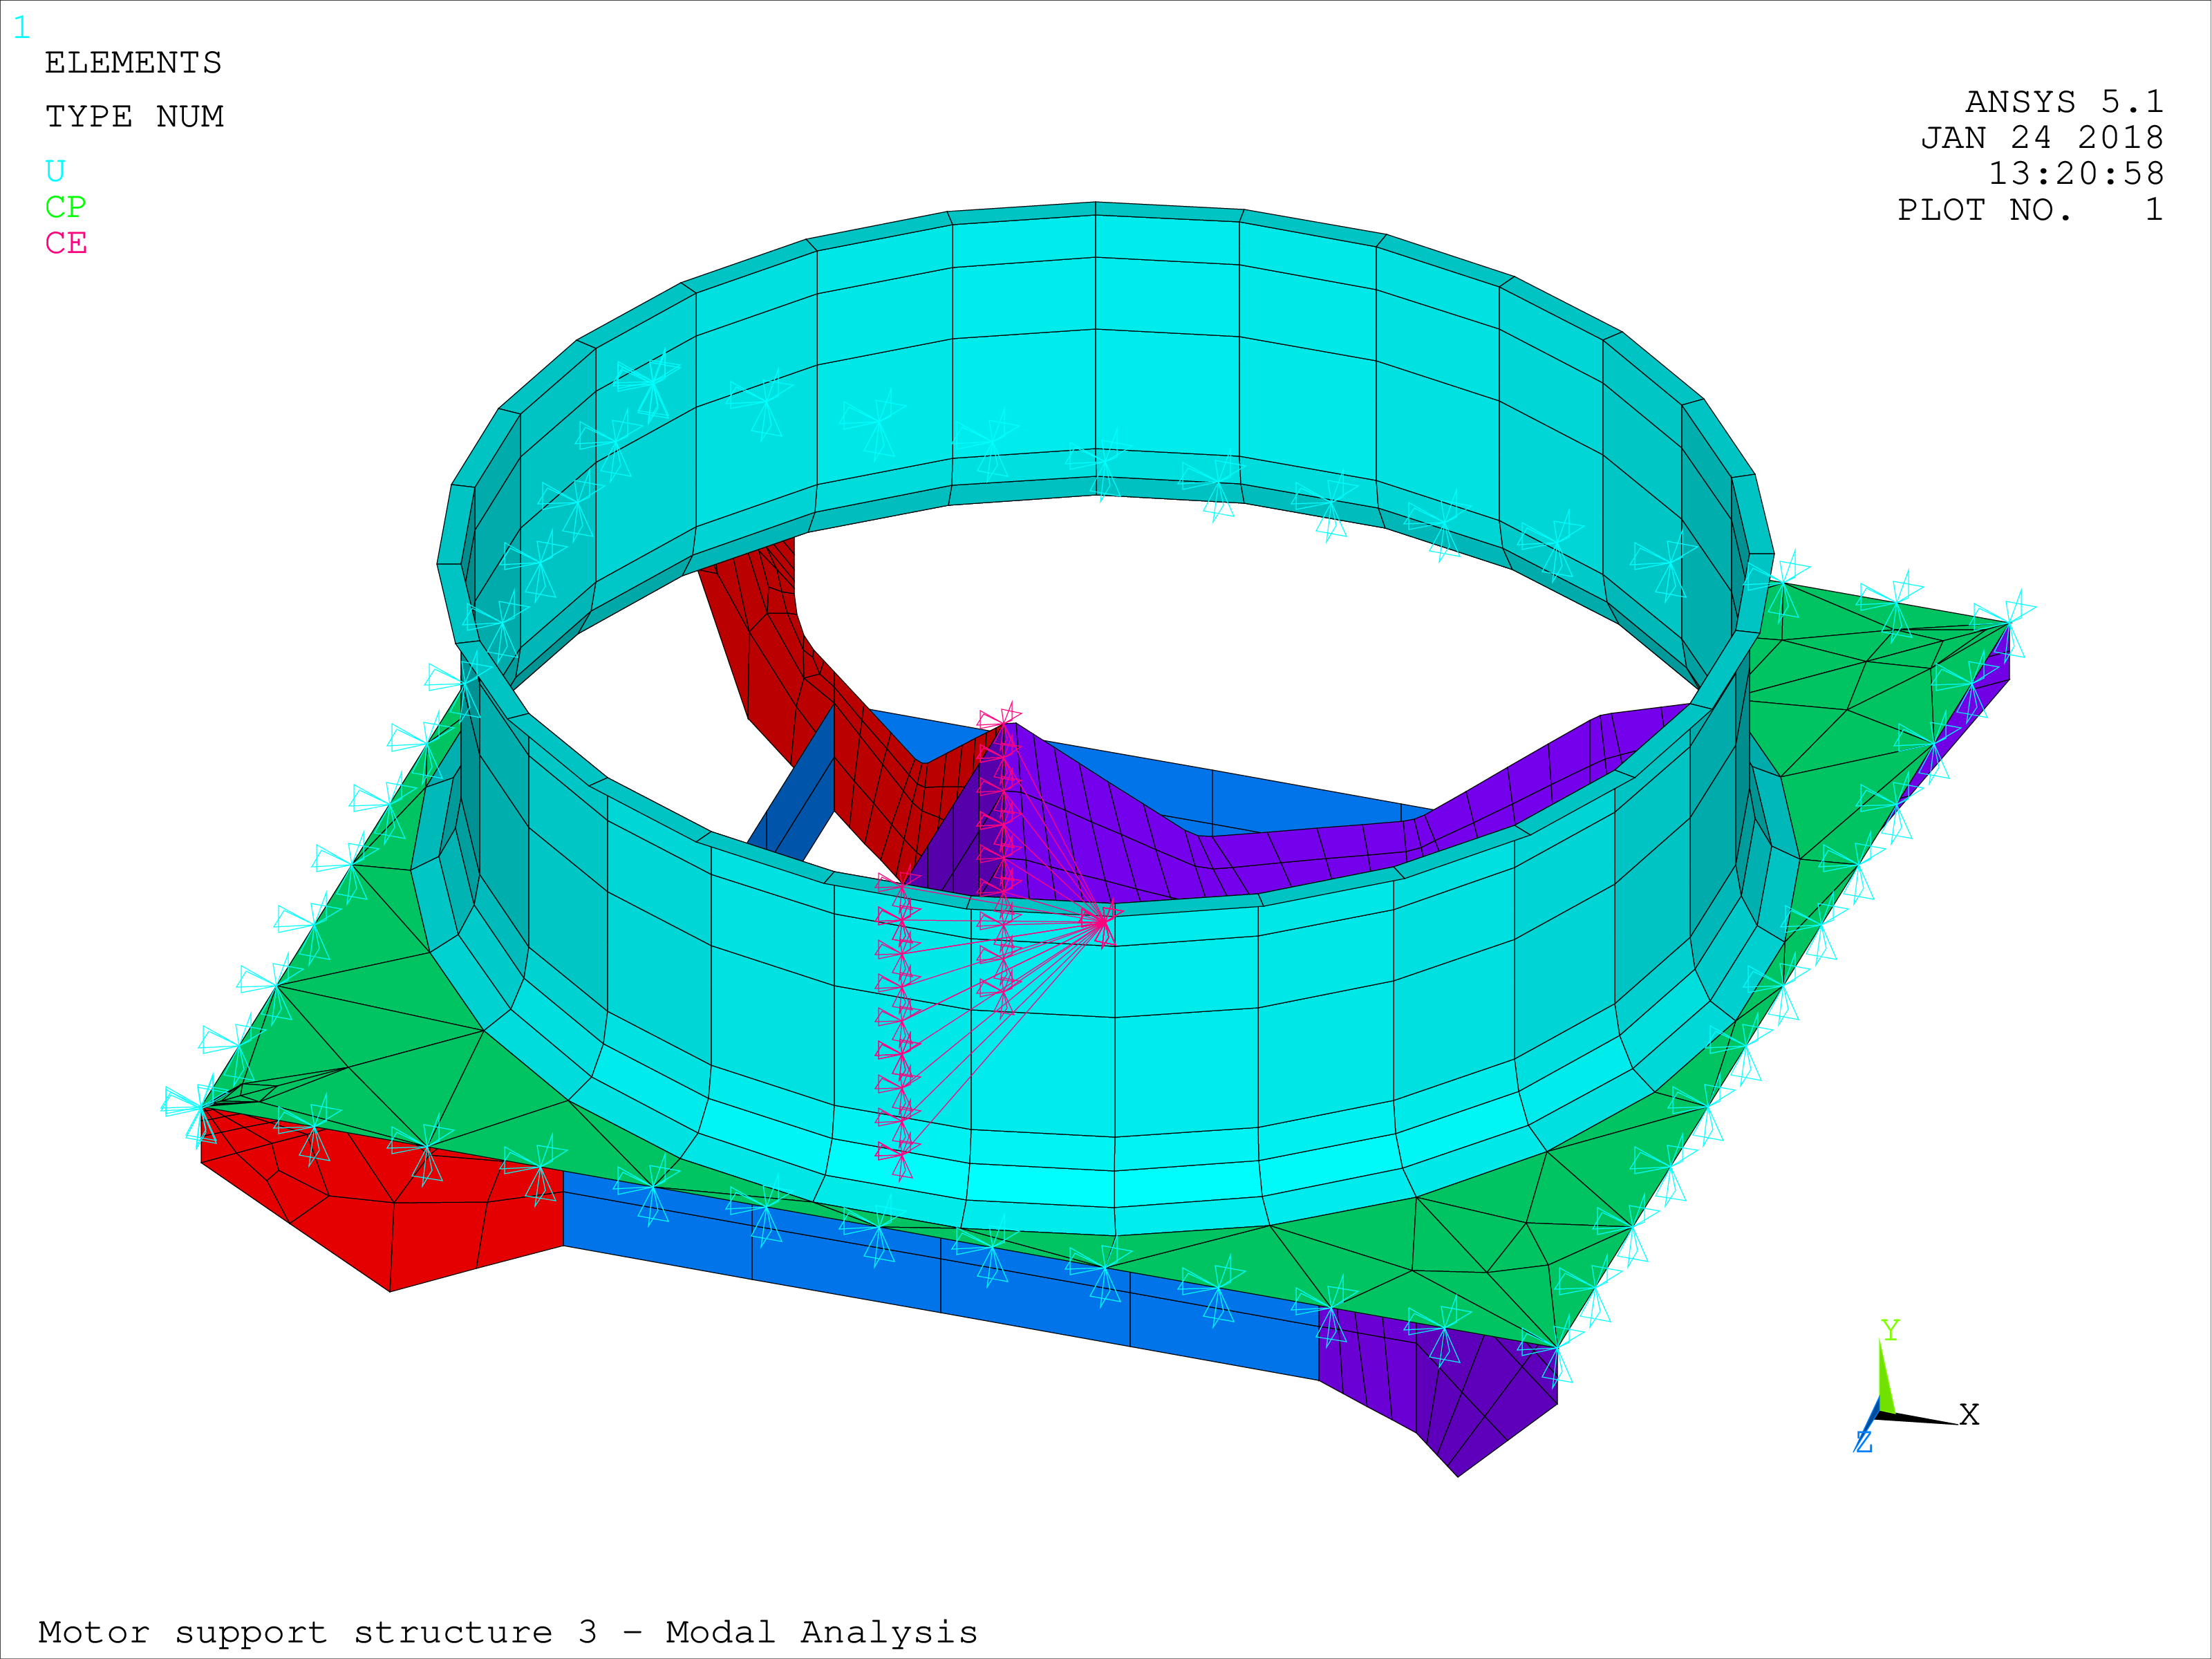The image size is (2212, 1659).
Task: Select the cyan U legend entry
Action: pos(55,171)
